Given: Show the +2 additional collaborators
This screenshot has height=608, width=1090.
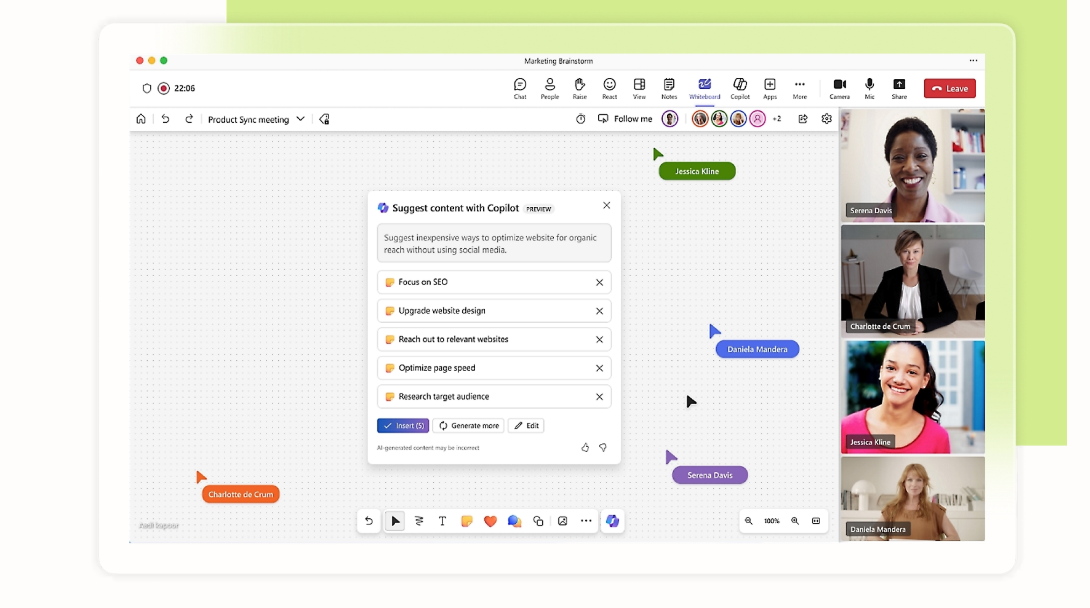Looking at the screenshot, I should click(x=777, y=119).
